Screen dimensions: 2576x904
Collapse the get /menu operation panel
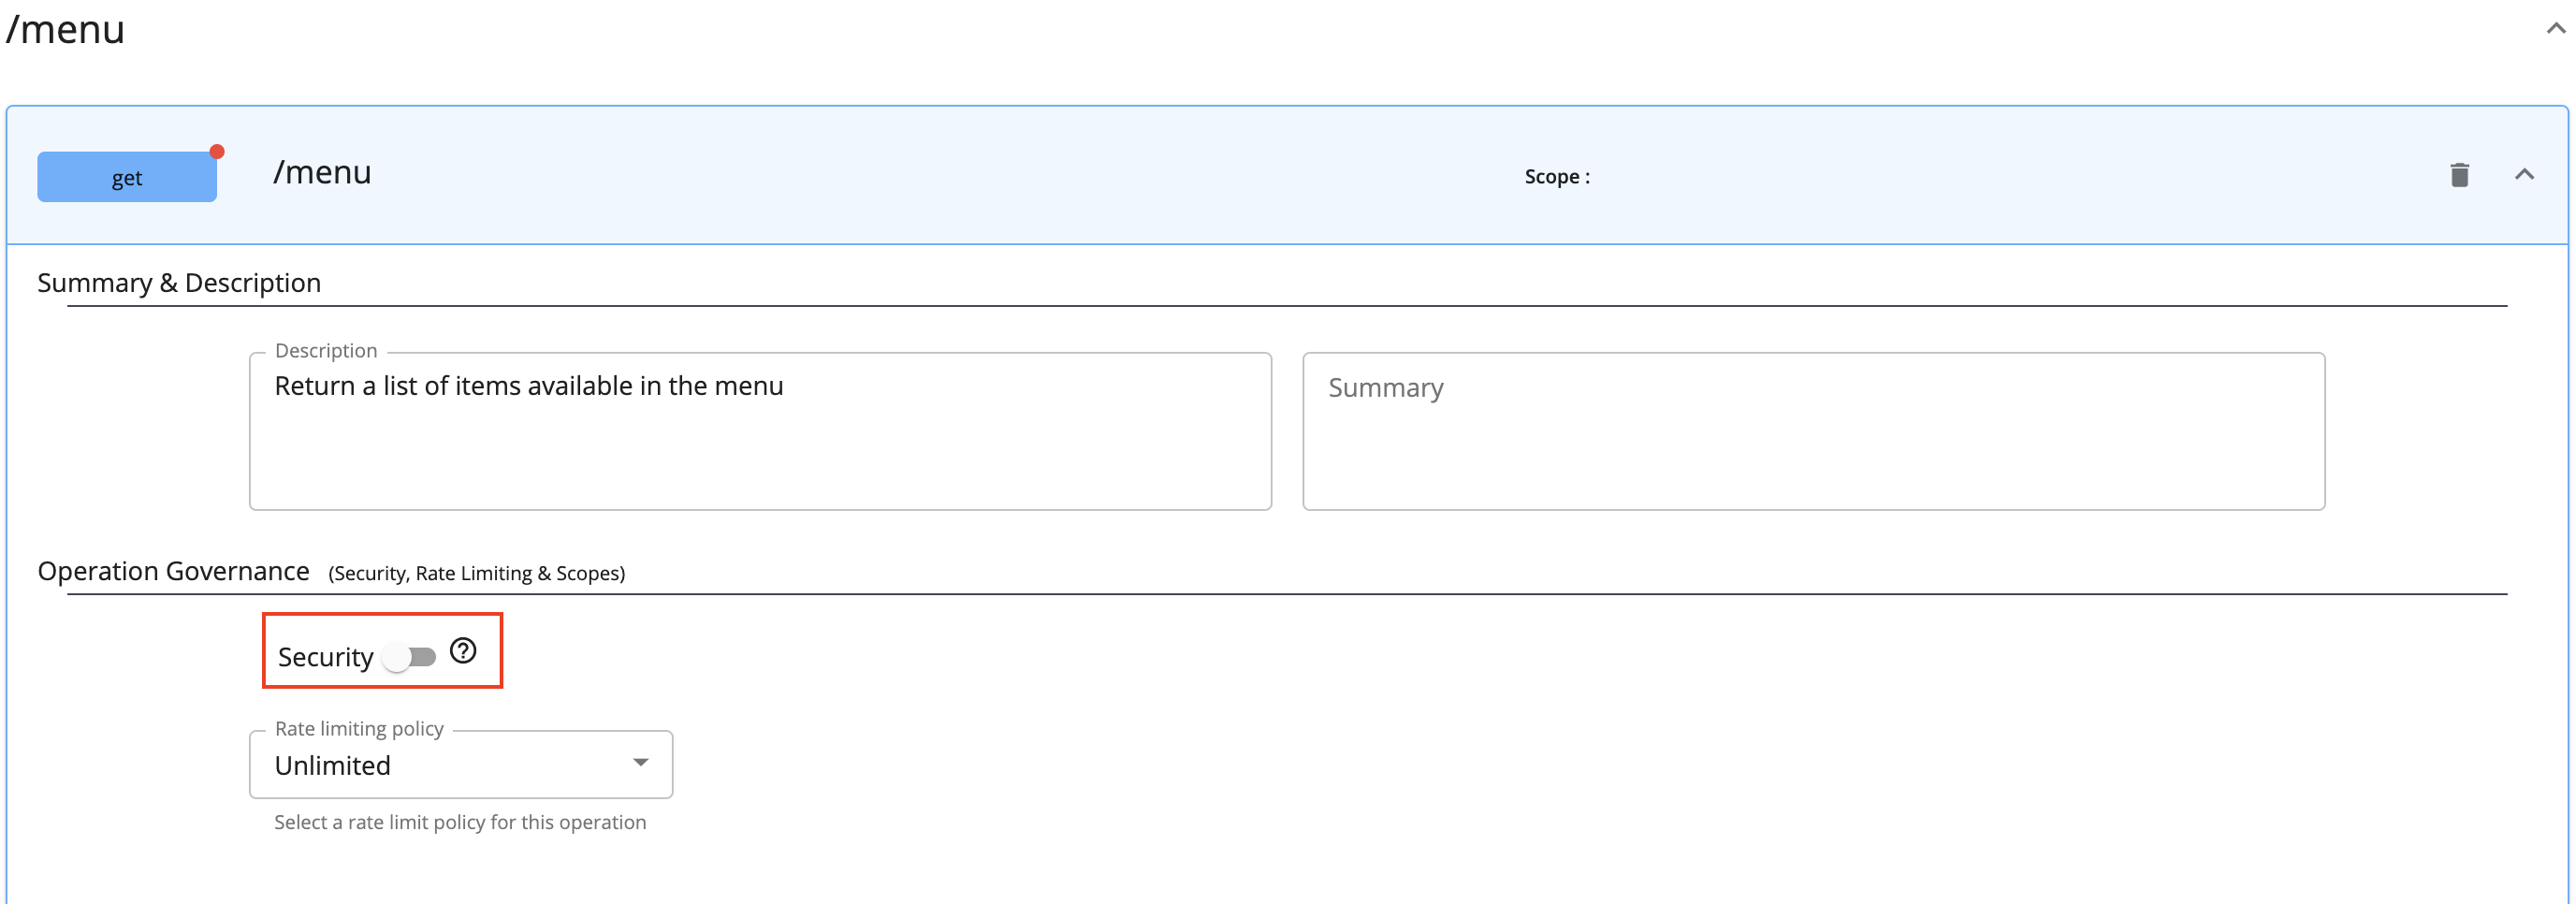click(x=2524, y=175)
